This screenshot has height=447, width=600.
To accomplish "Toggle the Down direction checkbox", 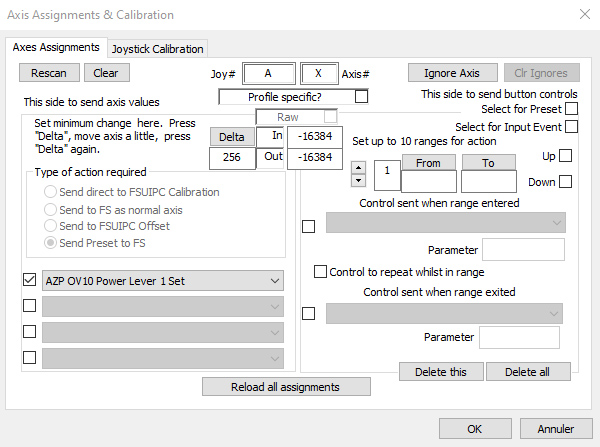I will click(x=566, y=182).
